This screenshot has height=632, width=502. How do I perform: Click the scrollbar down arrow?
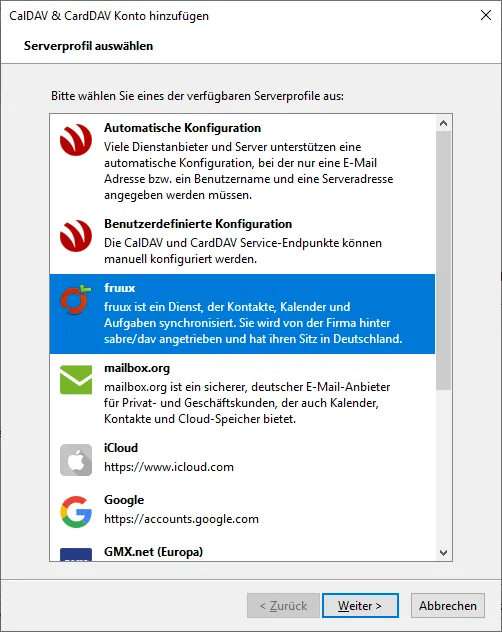point(444,553)
